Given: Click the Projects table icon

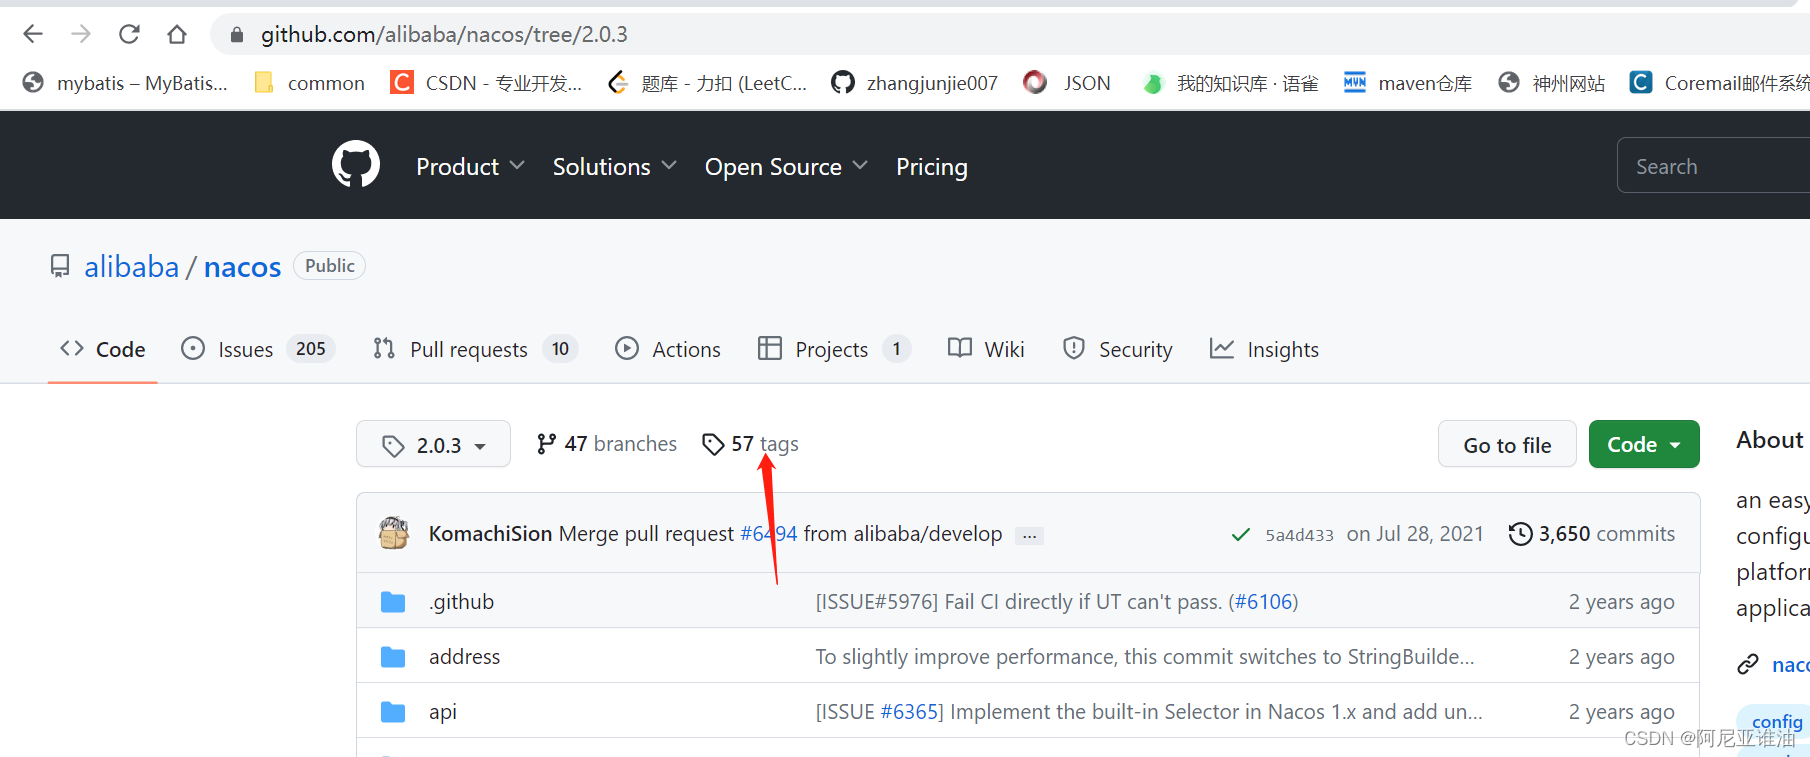Looking at the screenshot, I should tap(770, 348).
